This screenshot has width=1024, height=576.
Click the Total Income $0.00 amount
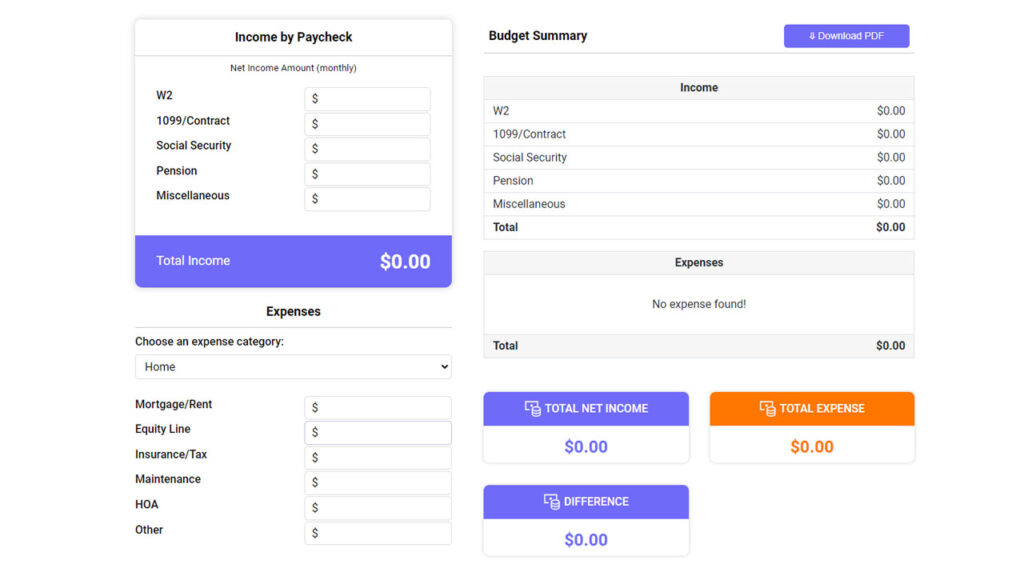click(x=405, y=262)
